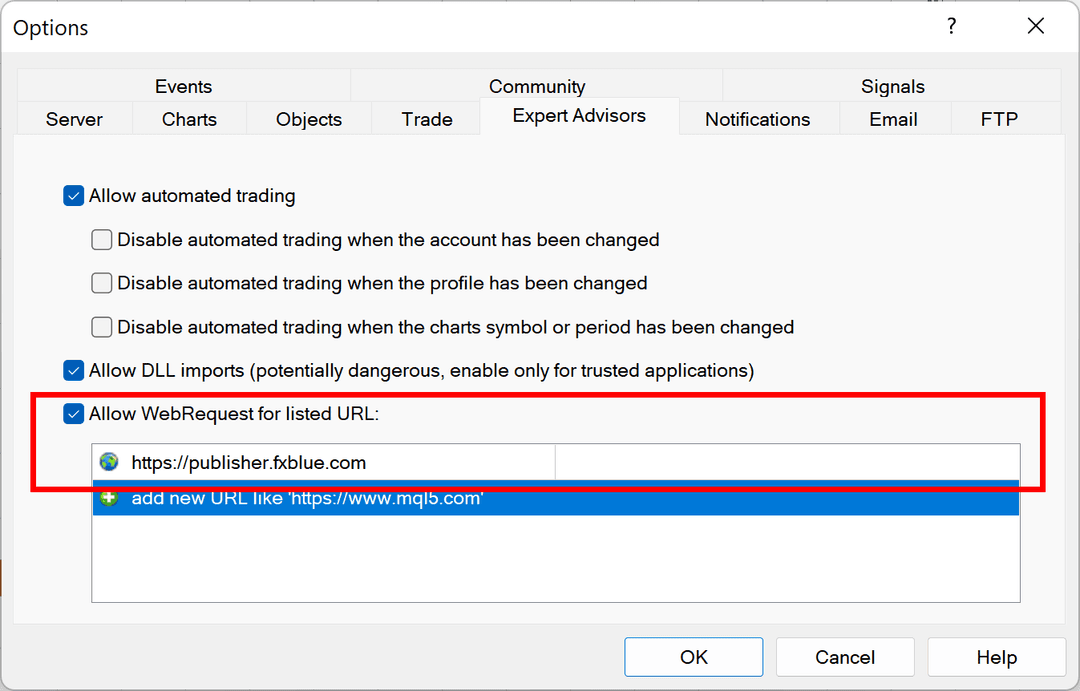Uncheck 'Allow automated trading'
The height and width of the screenshot is (691, 1080).
73,195
